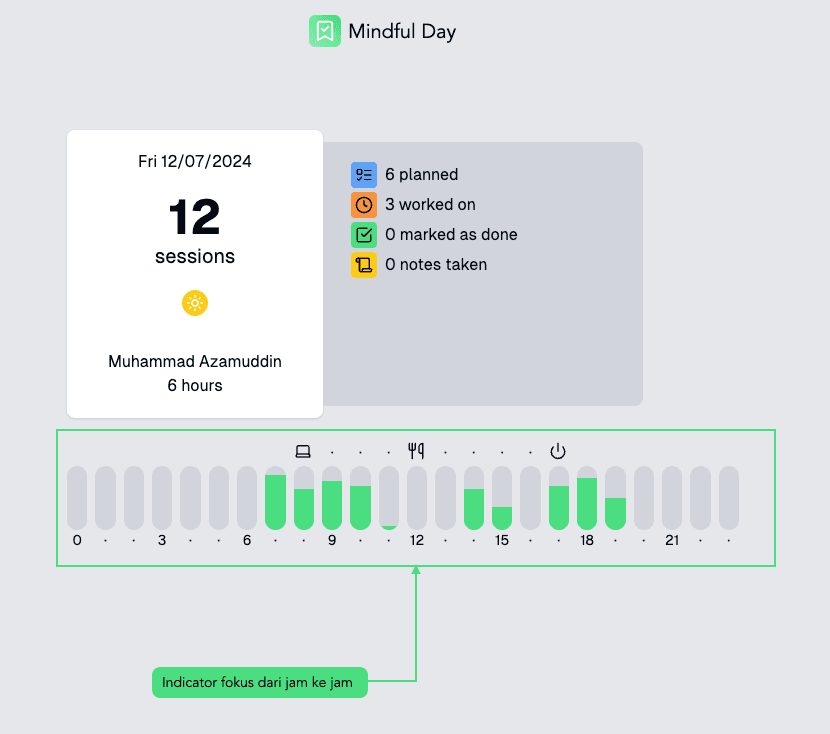830x734 pixels.
Task: Click the orange clock worked-on icon
Action: click(x=364, y=205)
